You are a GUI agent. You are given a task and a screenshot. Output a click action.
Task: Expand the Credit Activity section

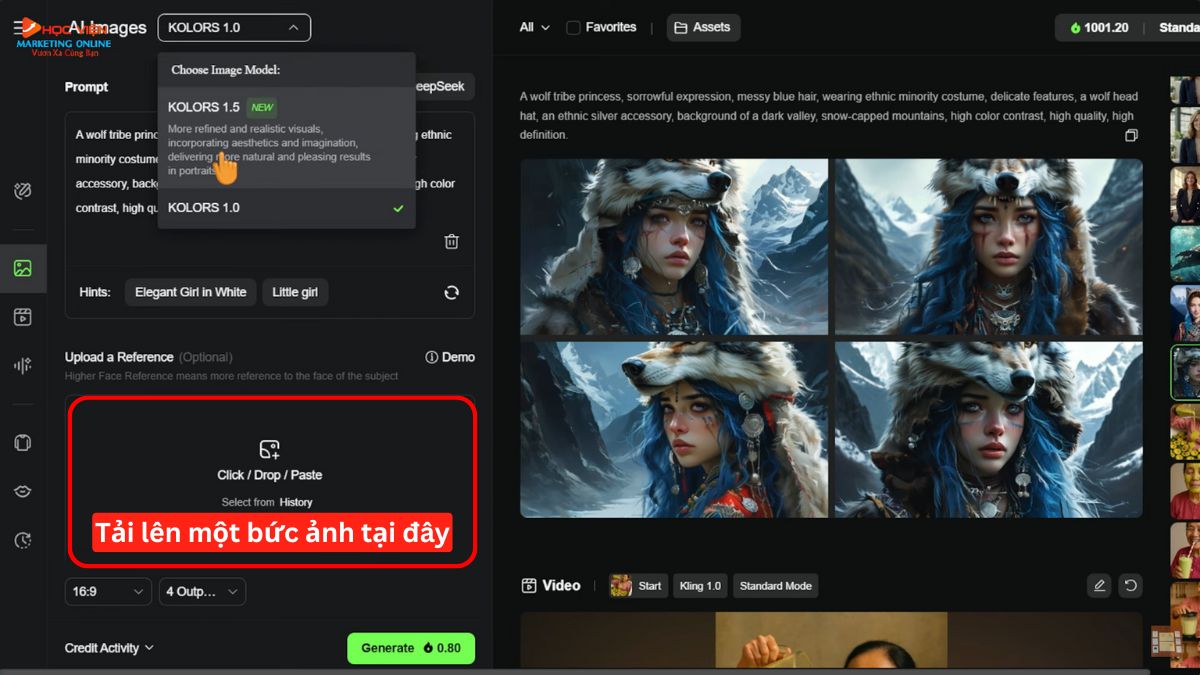point(110,648)
